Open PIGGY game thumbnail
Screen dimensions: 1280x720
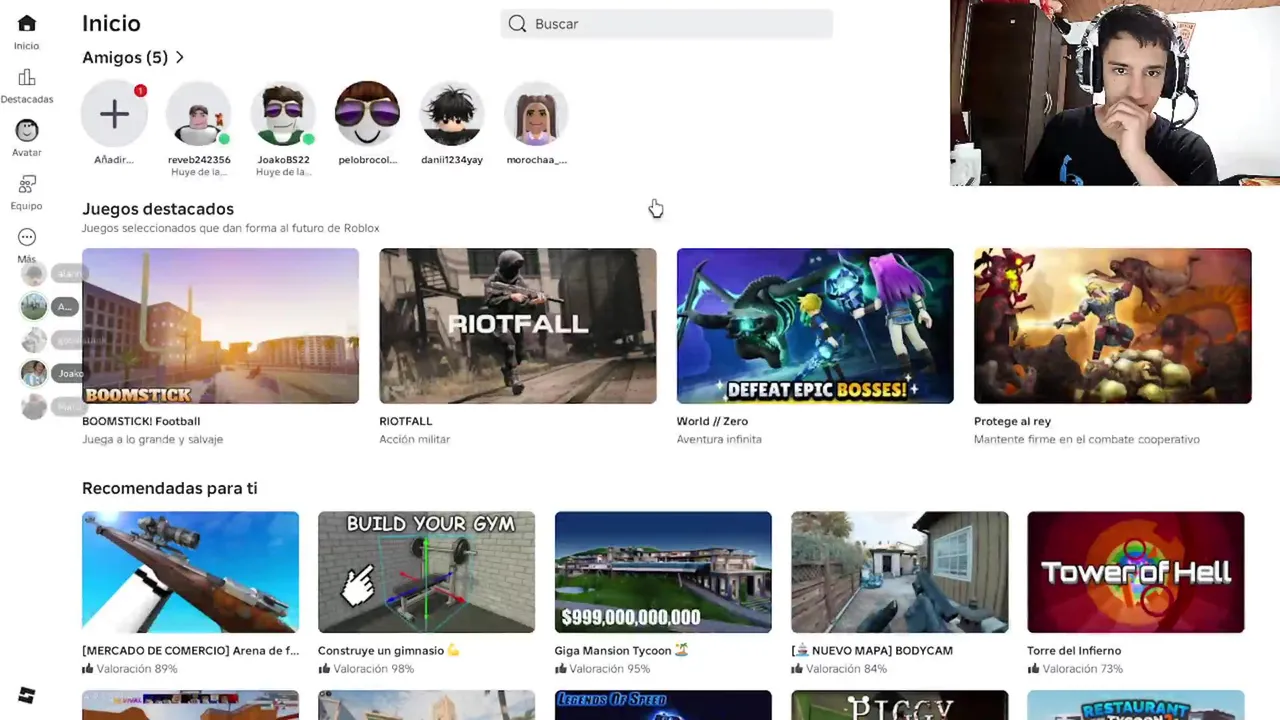[x=900, y=705]
